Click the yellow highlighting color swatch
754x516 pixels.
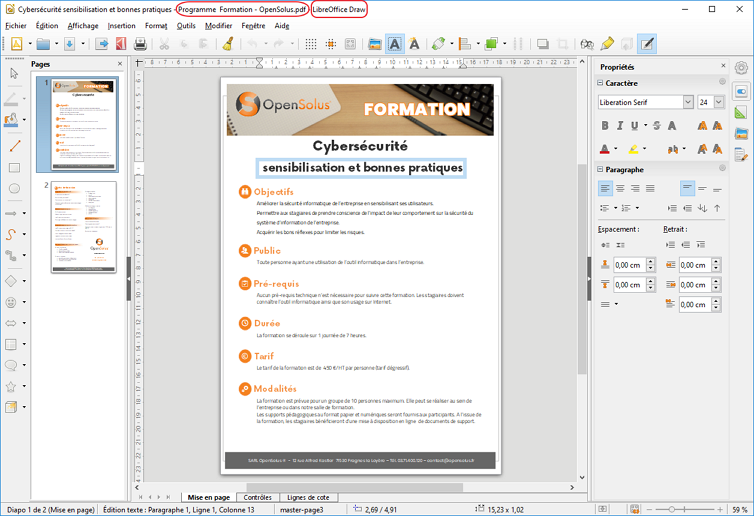click(634, 149)
